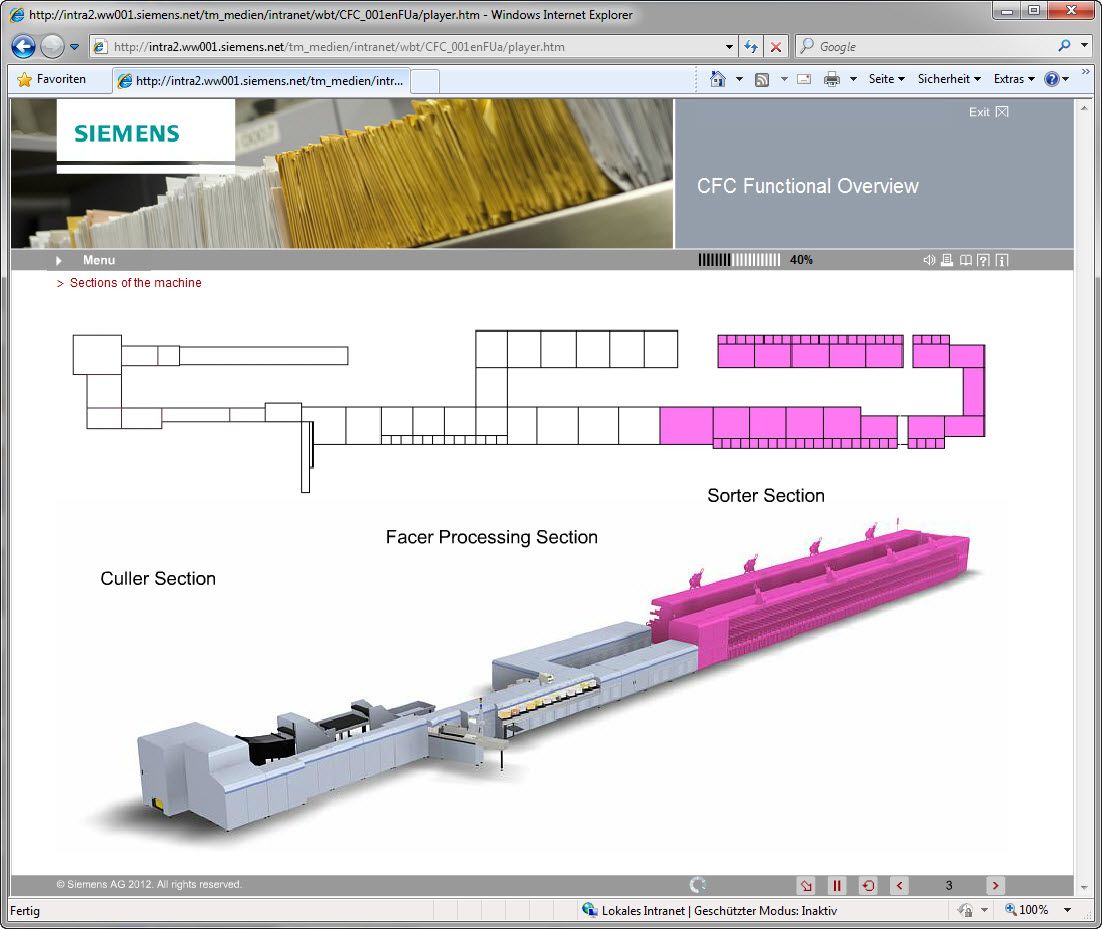Open the Favoriten panel
Viewport: 1102px width, 929px height.
point(52,79)
